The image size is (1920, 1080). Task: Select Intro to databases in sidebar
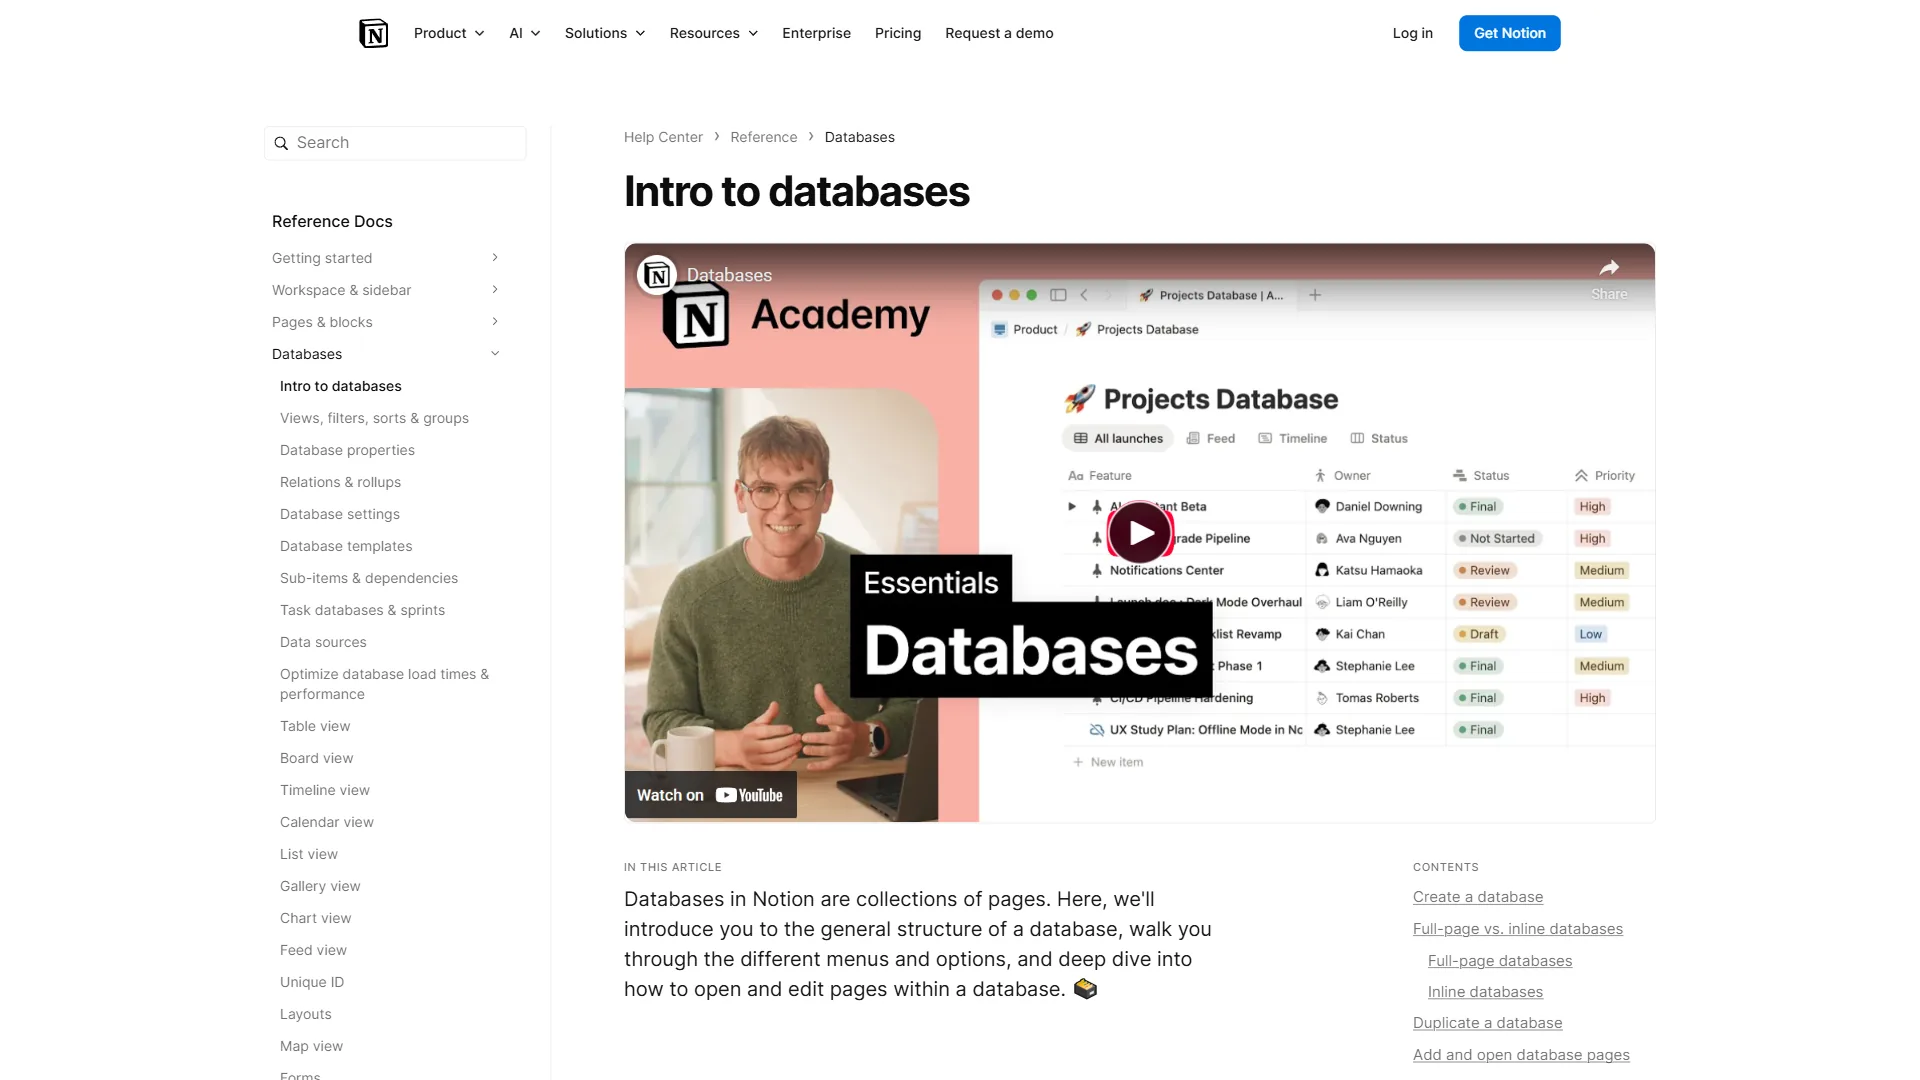(x=341, y=386)
